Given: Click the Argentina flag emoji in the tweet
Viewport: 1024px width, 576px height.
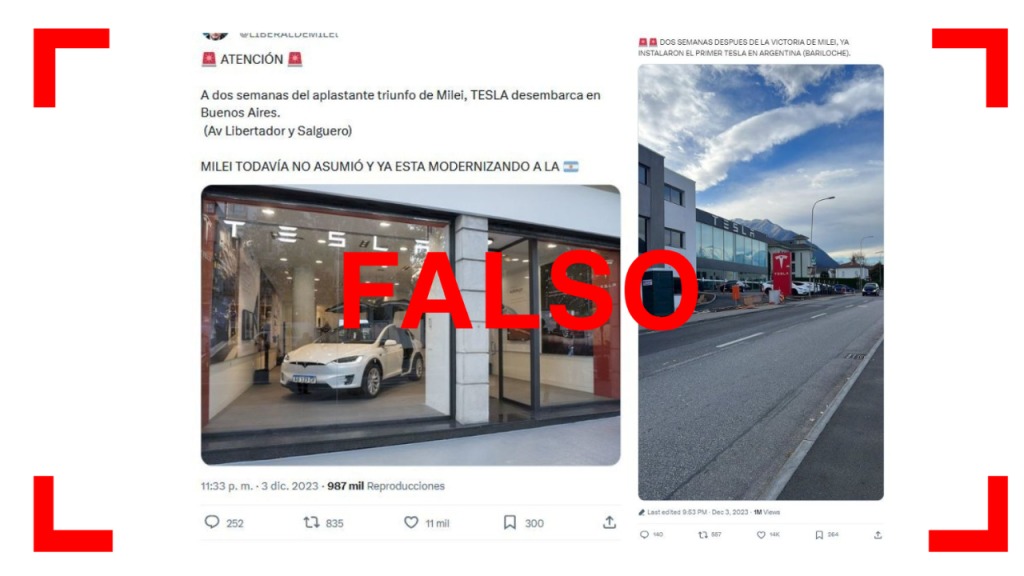Looking at the screenshot, I should tap(571, 167).
